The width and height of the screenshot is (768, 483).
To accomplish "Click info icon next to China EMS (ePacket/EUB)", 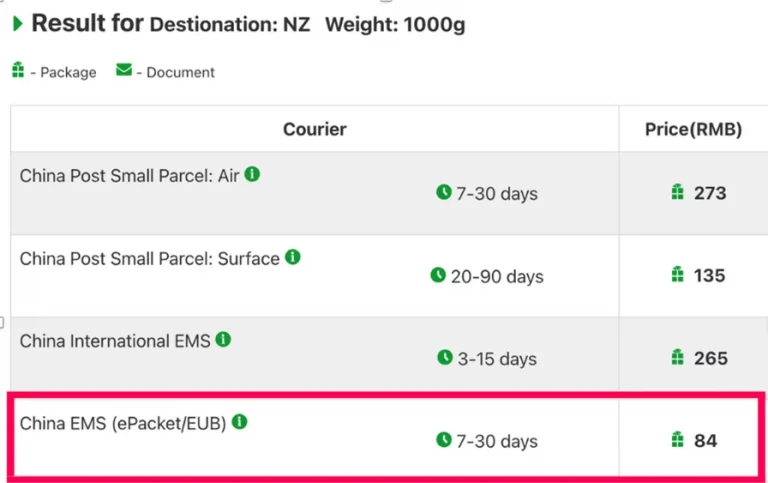I will [240, 421].
